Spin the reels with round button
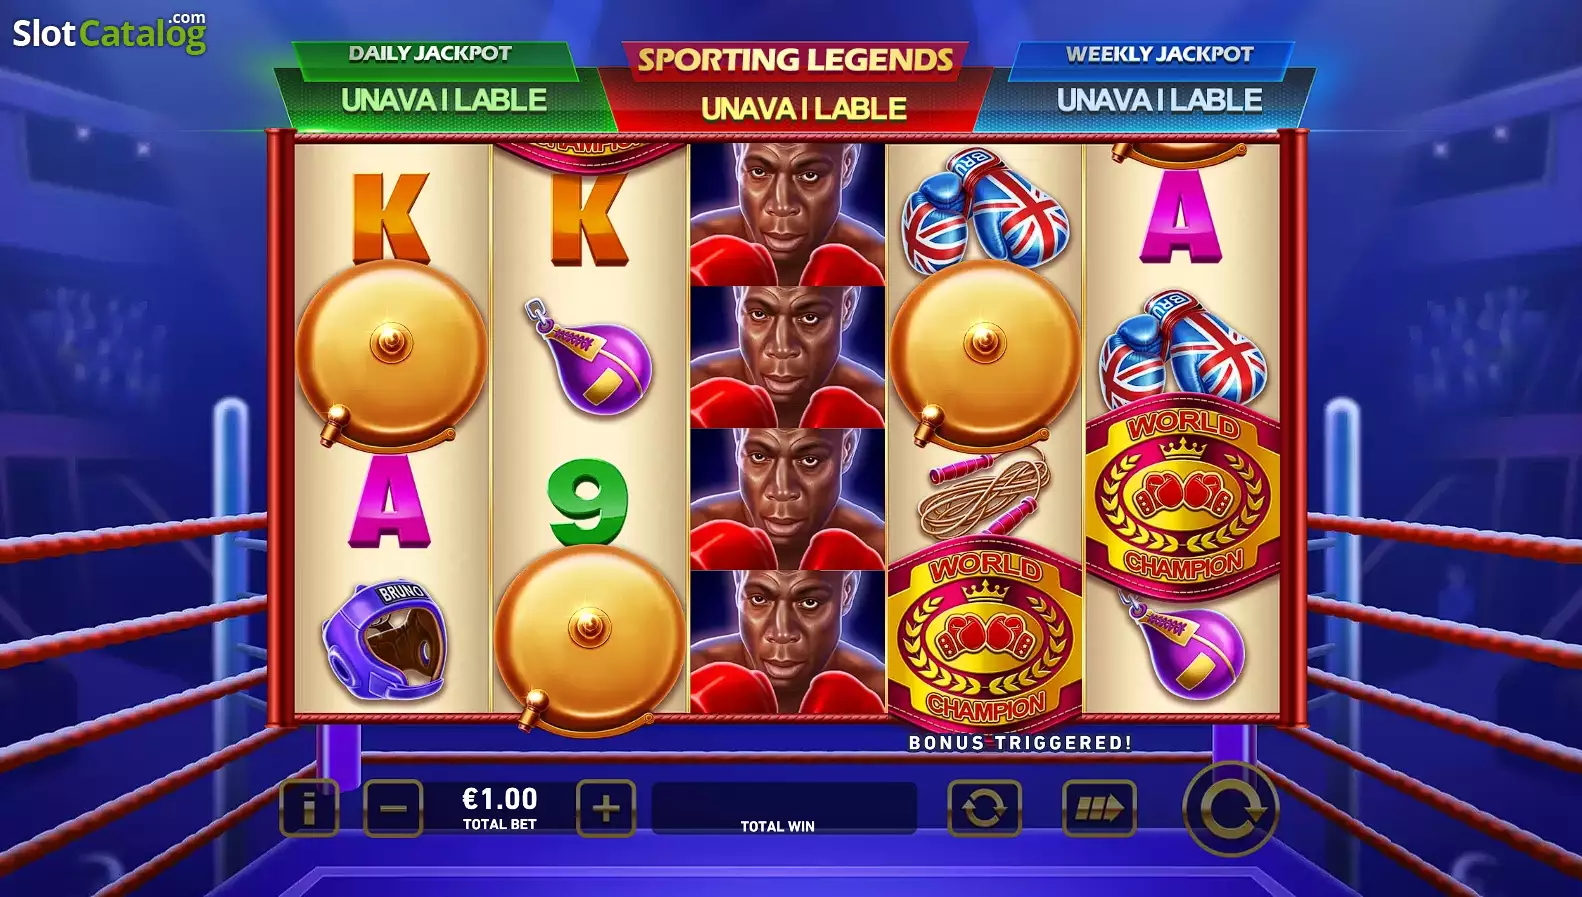The width and height of the screenshot is (1582, 897). [x=1231, y=809]
